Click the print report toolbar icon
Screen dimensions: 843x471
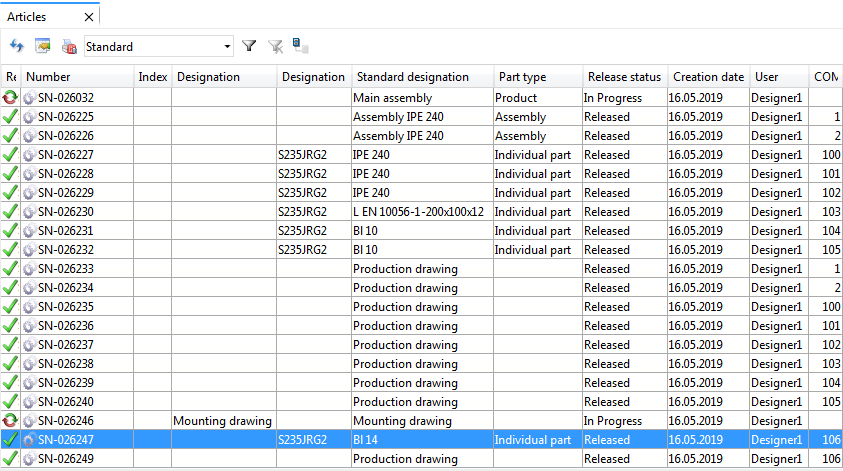[x=69, y=46]
